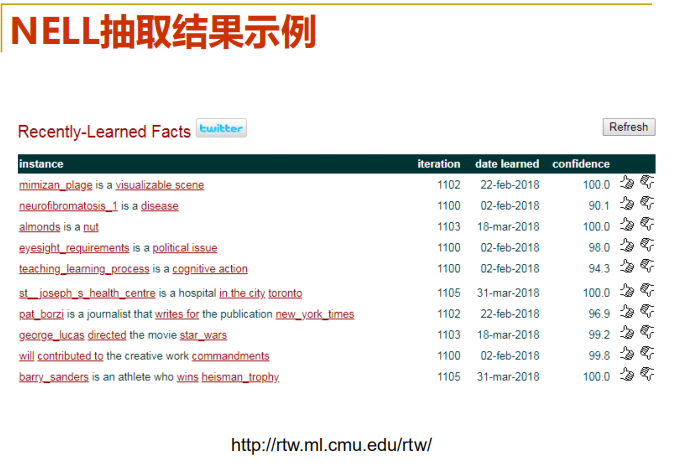The height and width of the screenshot is (471, 679).
Task: Thumbs-up the st__joseph_s_health_centre row
Action: [626, 291]
